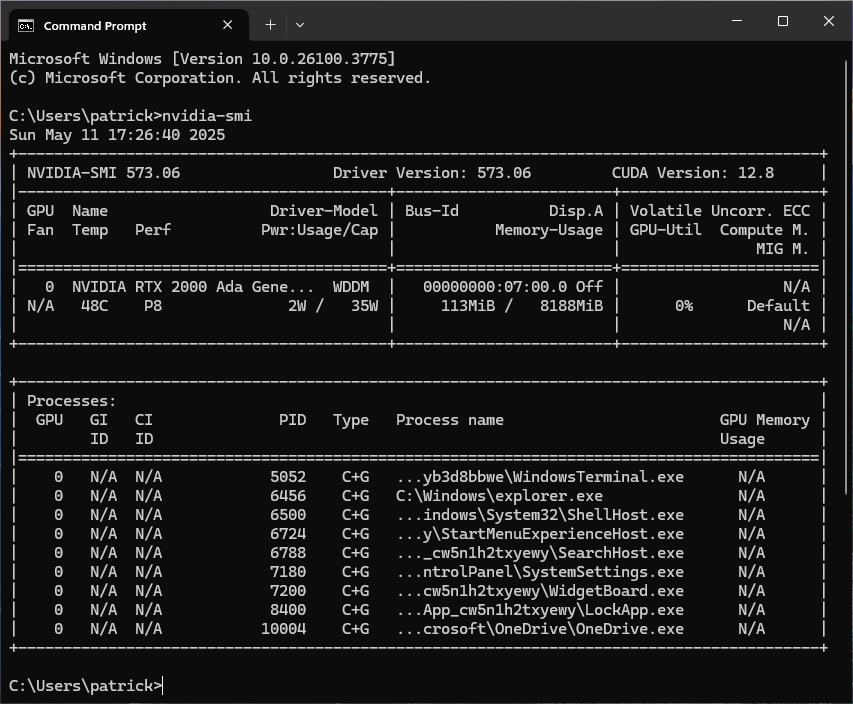Click the 'PID' column header
The image size is (853, 704).
[293, 420]
